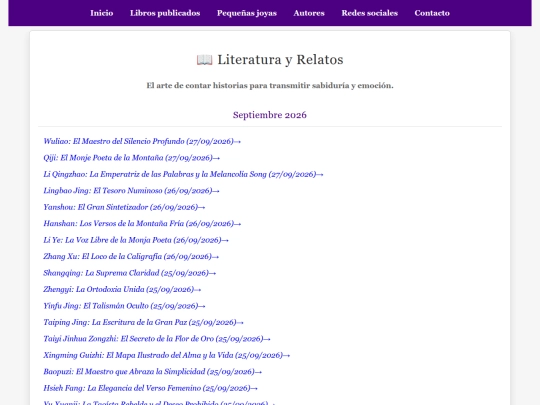Image resolution: width=540 pixels, height=405 pixels.
Task: Open Yanshou: El Gran Sintetizador article
Action: [124, 207]
